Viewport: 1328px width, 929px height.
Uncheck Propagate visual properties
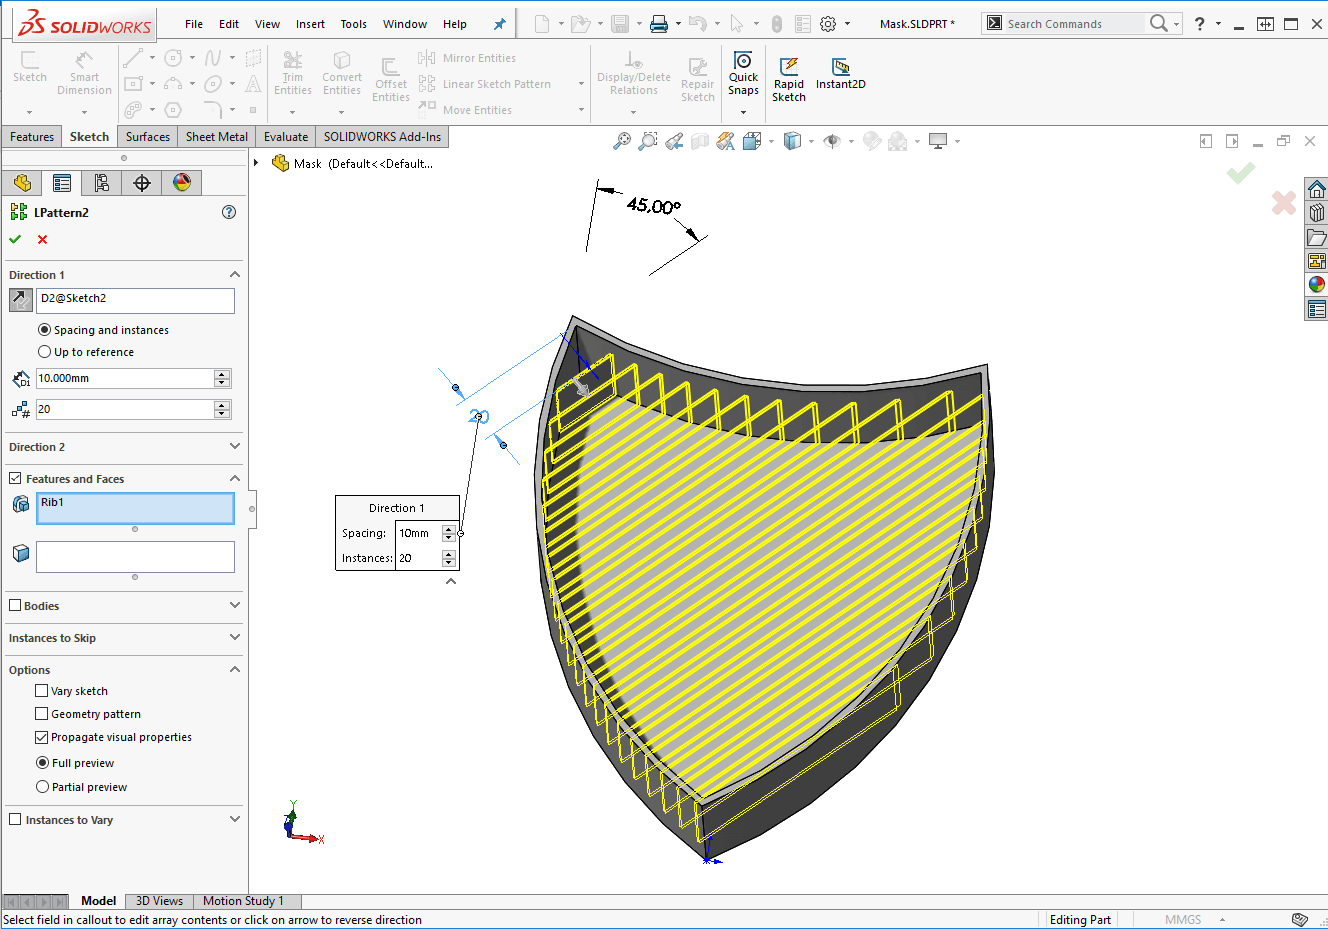pos(42,737)
